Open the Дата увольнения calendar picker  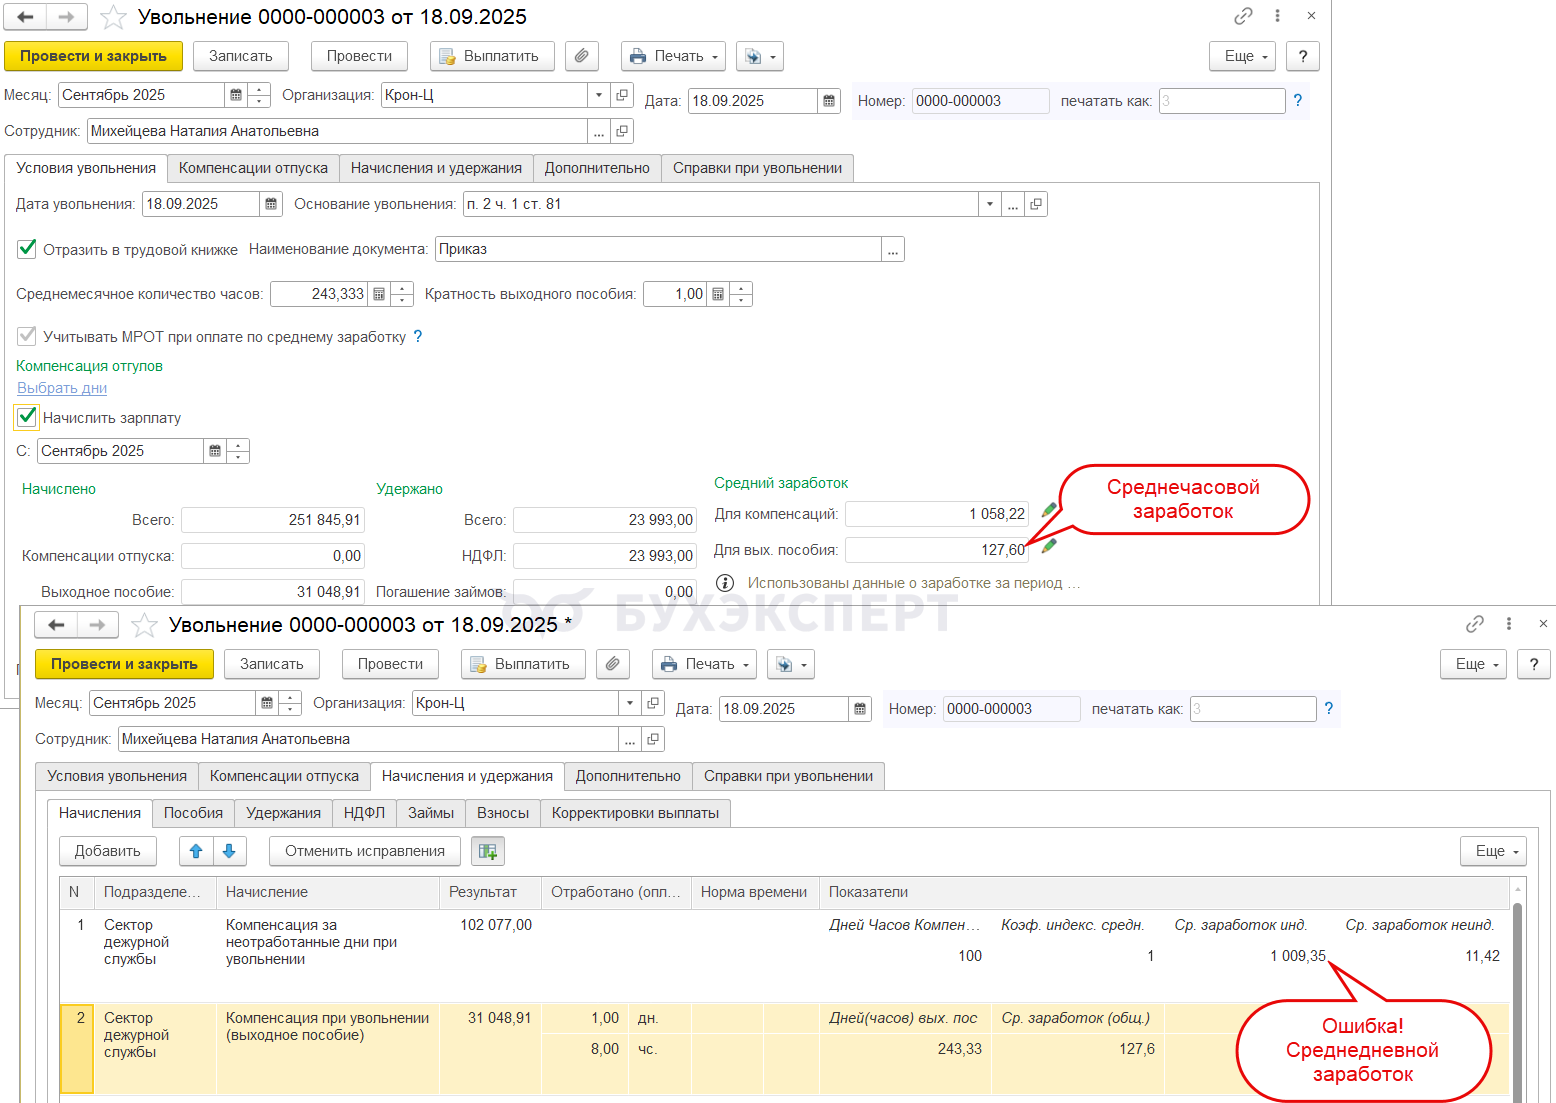pos(271,204)
